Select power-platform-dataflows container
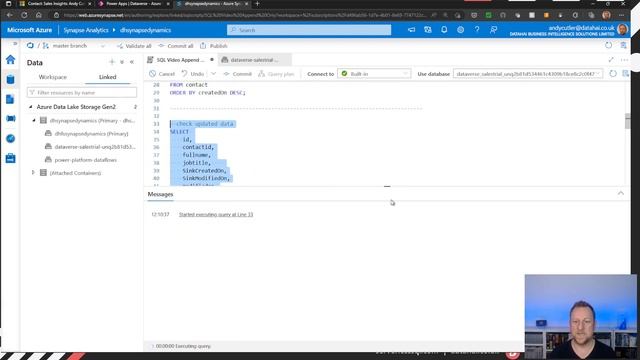This screenshot has width=640, height=360. pyautogui.click(x=85, y=160)
